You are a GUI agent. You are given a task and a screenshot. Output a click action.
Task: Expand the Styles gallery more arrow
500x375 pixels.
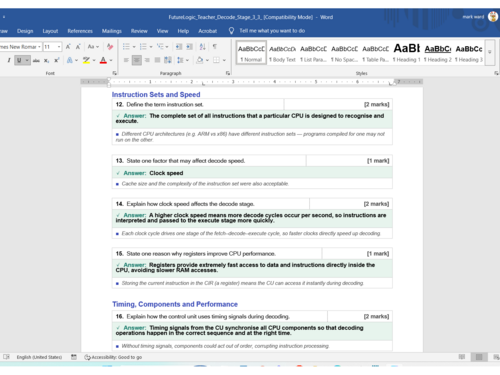(x=490, y=52)
